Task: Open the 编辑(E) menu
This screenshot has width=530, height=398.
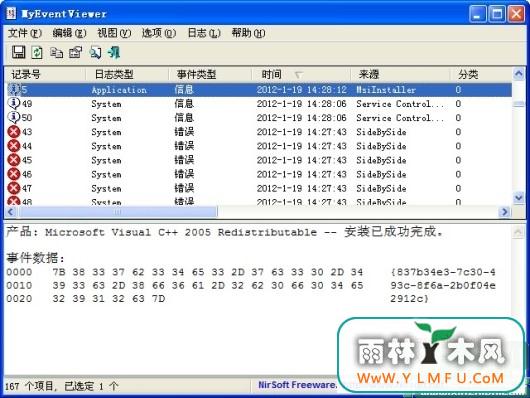Action: coord(69,33)
